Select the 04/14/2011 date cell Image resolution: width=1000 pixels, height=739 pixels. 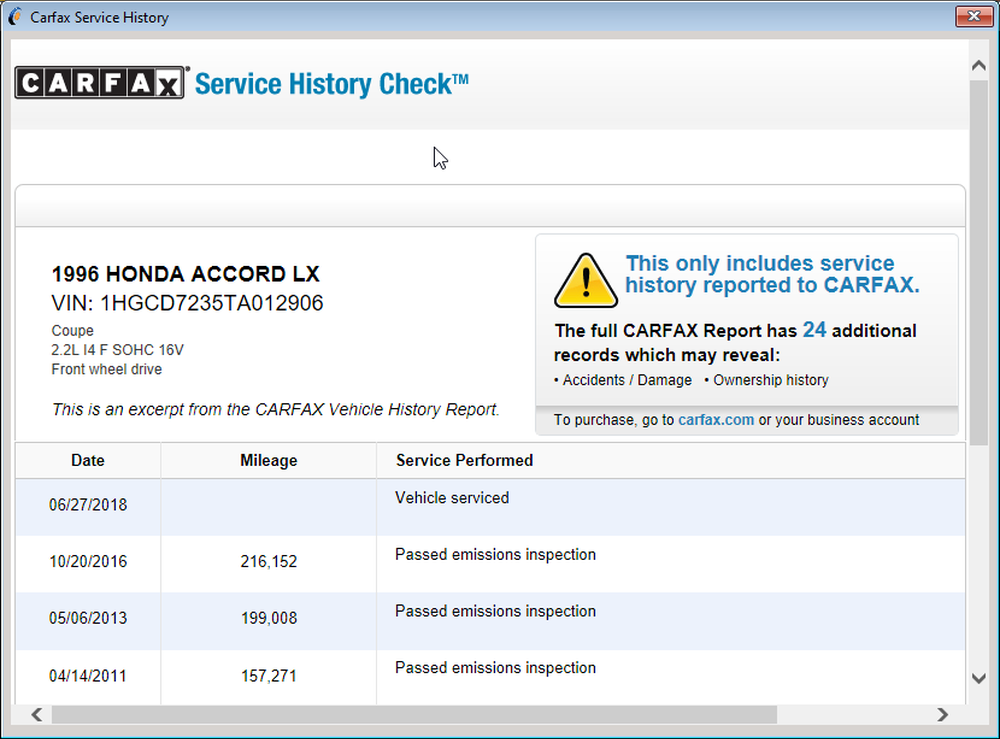tap(88, 676)
